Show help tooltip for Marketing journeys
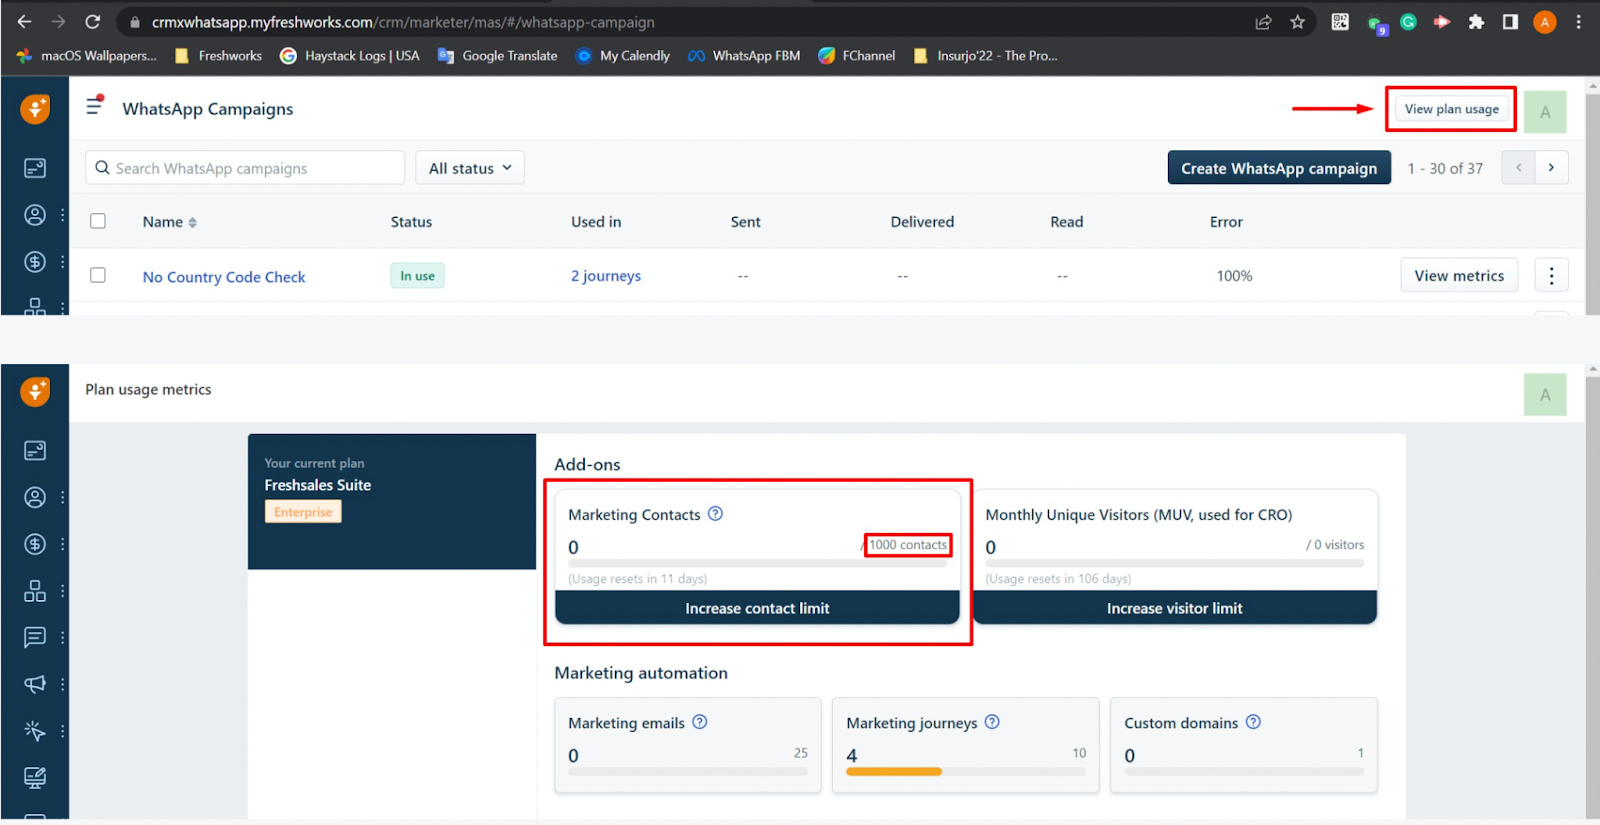The width and height of the screenshot is (1600, 825). 992,722
